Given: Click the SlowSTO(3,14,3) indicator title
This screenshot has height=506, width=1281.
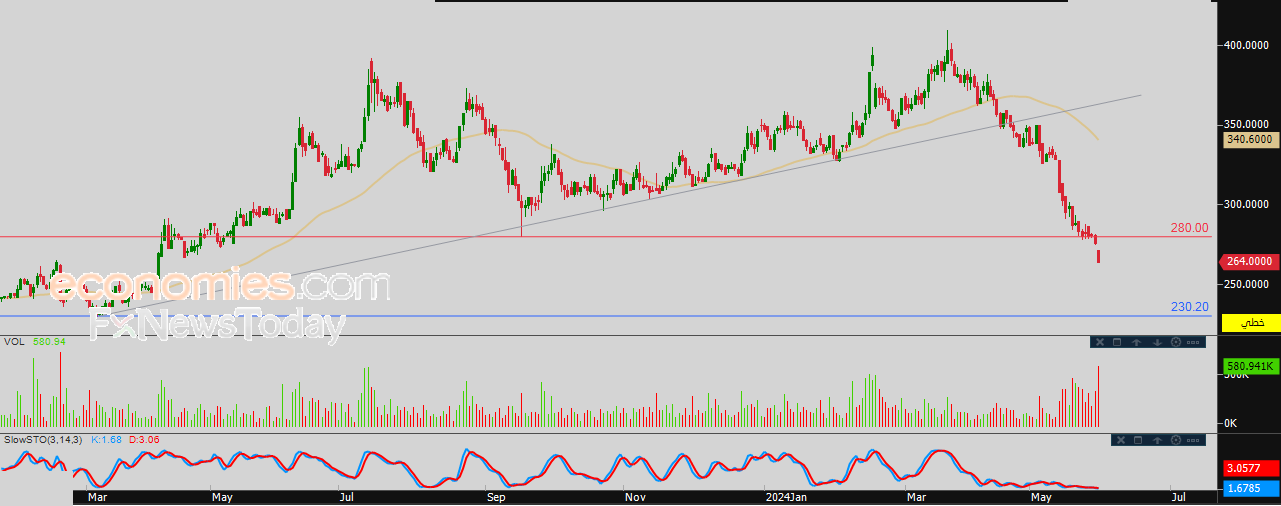Looking at the screenshot, I should 44,439.
